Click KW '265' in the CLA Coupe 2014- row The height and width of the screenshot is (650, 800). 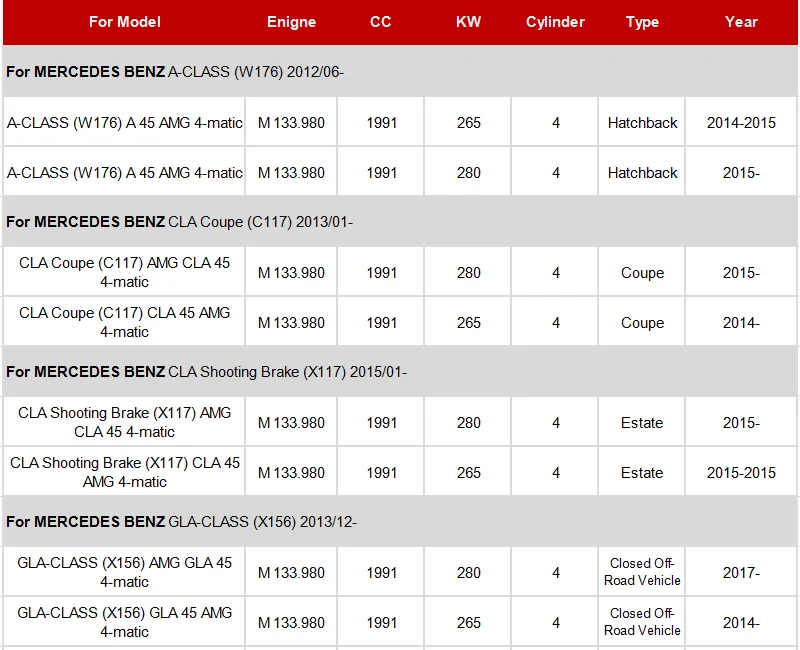click(468, 322)
